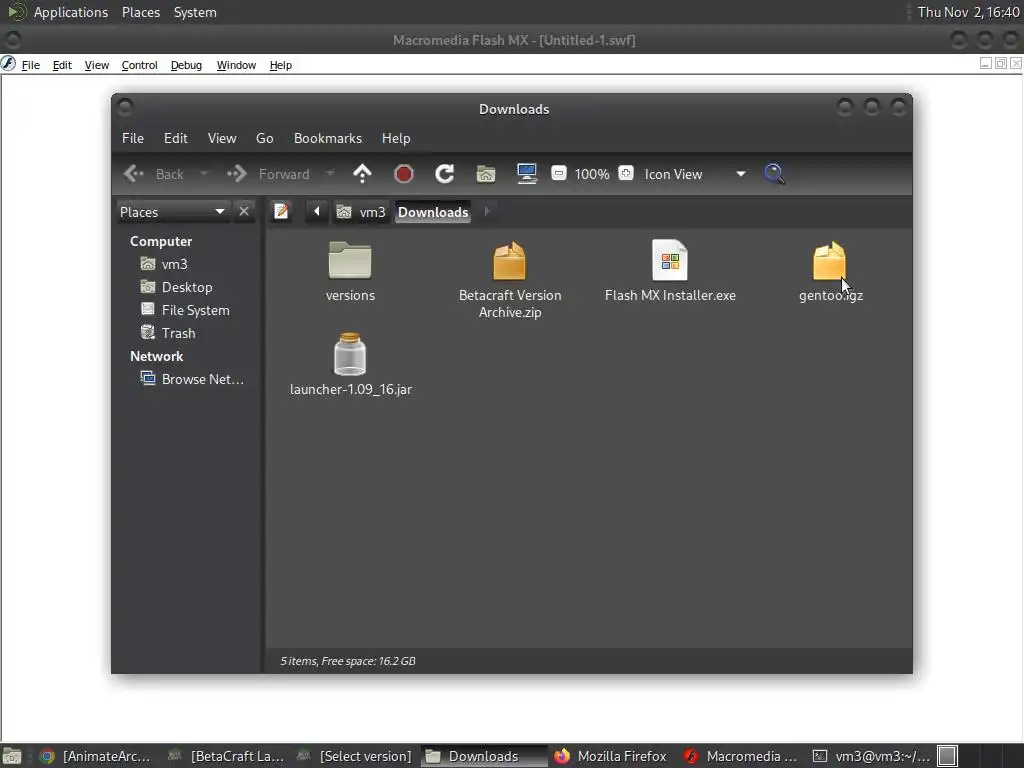Select the versions folder
1024x768 pixels.
(350, 272)
